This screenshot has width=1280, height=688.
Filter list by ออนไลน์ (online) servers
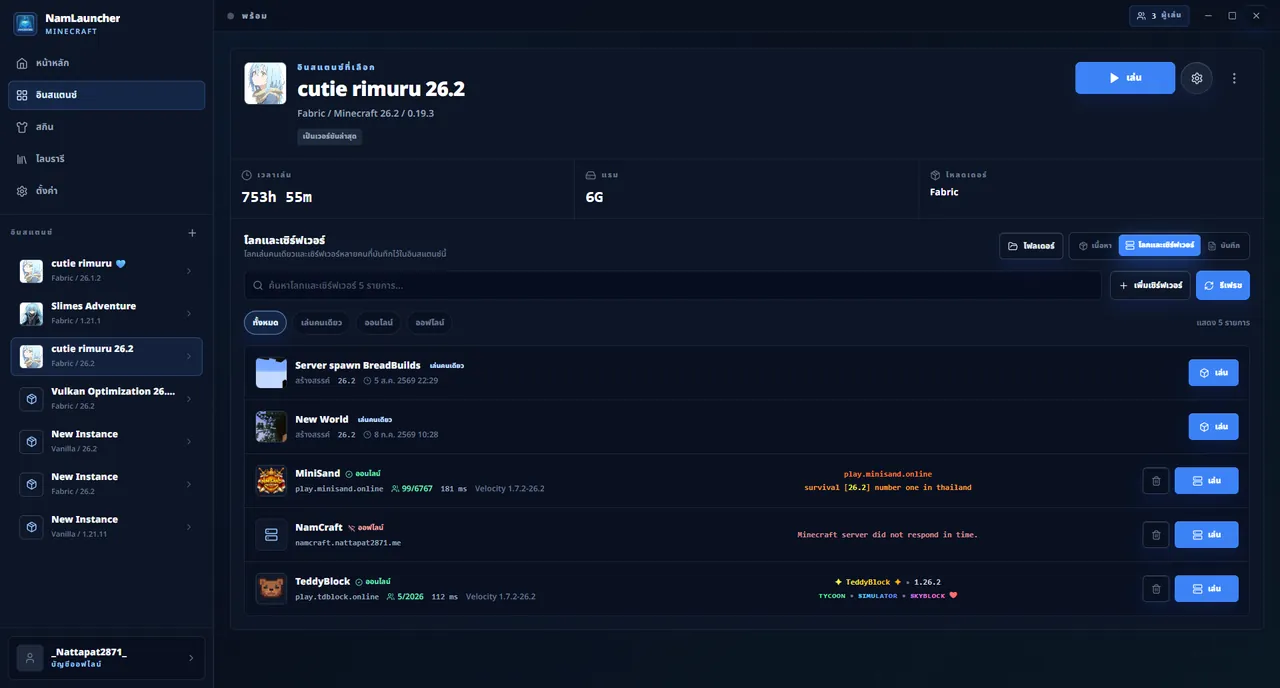click(380, 323)
